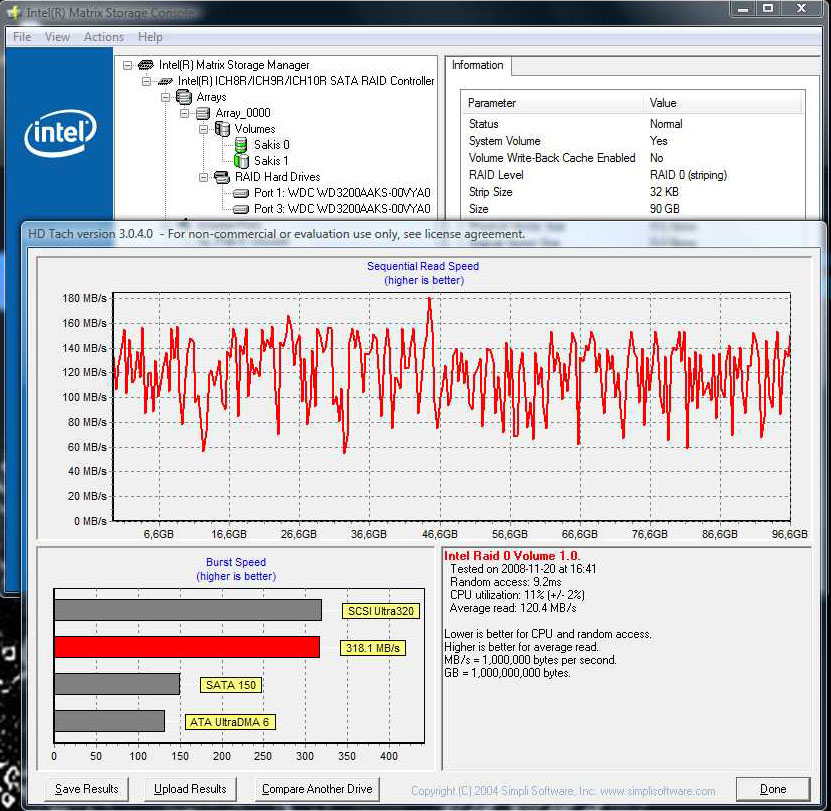This screenshot has width=831, height=811.
Task: Click the System Volume parameter row
Action: pos(505,141)
